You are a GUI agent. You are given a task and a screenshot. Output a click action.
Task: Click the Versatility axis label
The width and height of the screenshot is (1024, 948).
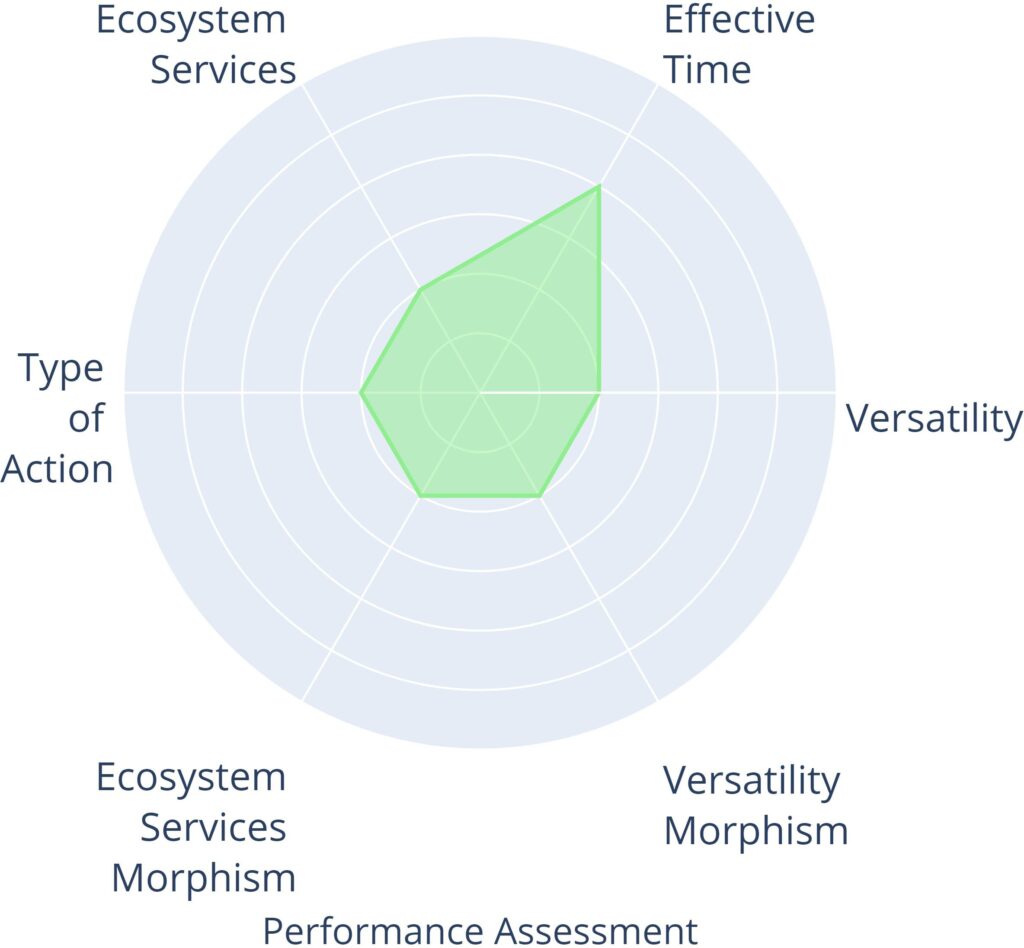tap(934, 418)
